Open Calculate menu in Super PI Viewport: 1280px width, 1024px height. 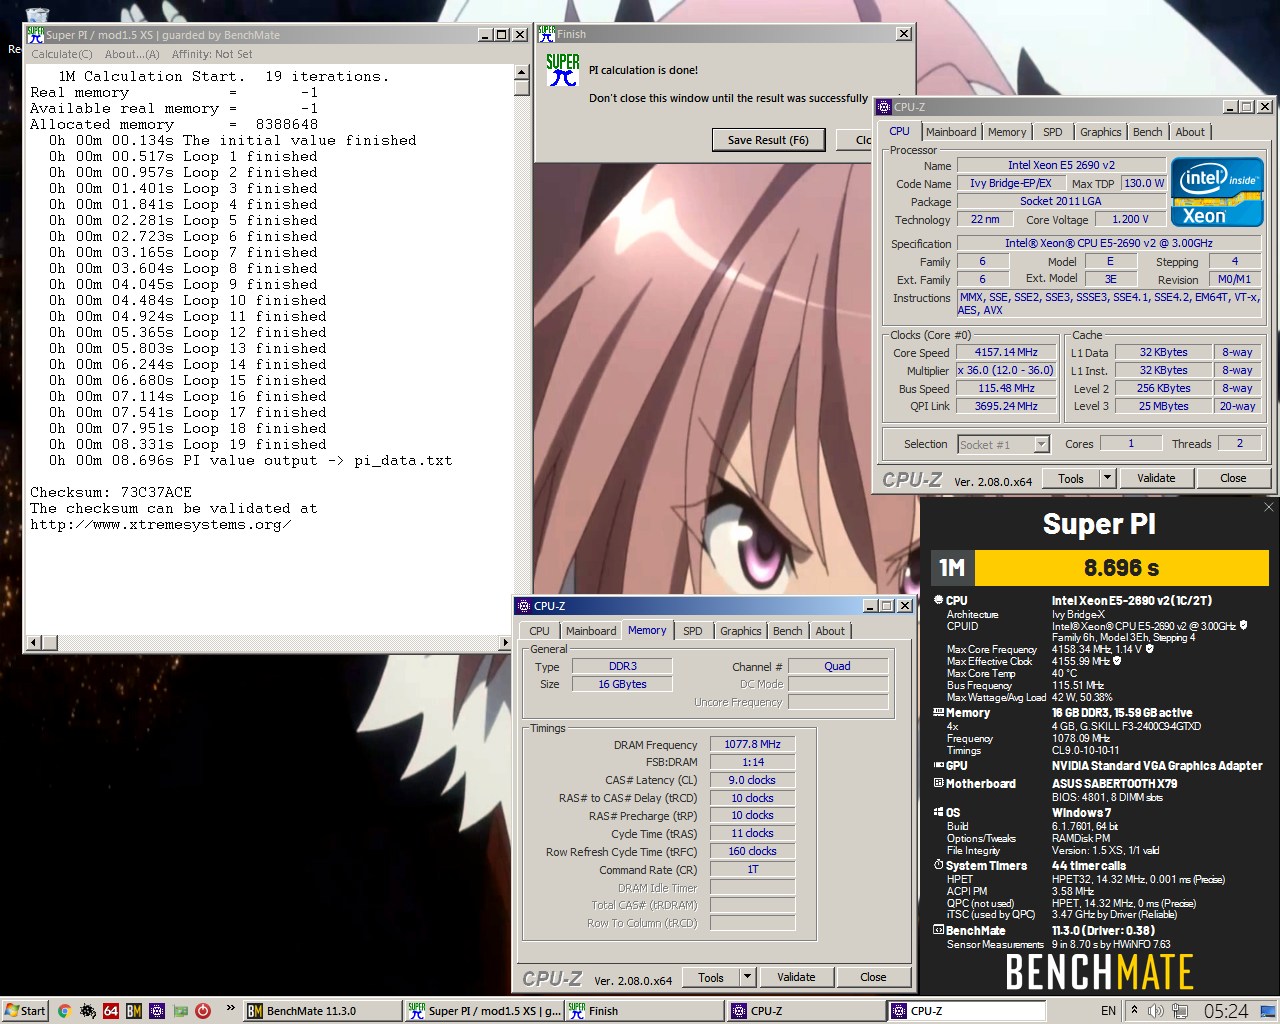coord(62,54)
